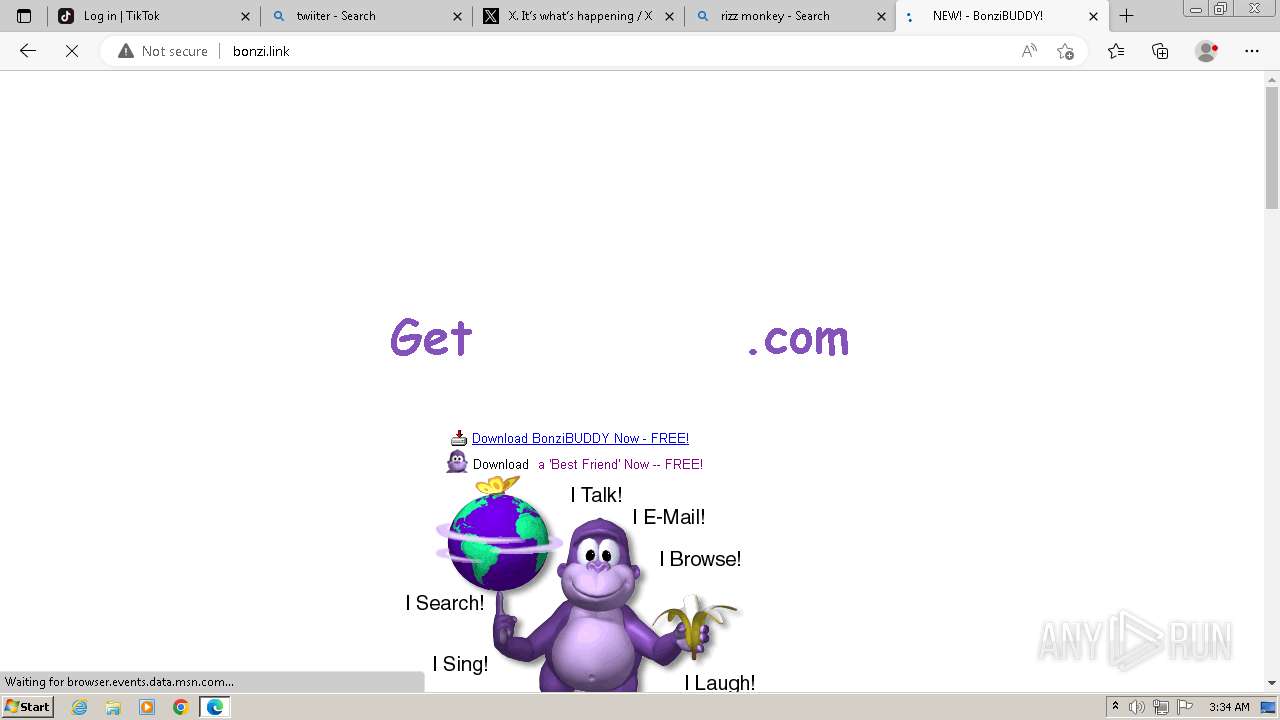Click the I Browse! text
The width and height of the screenshot is (1280, 720).
700,559
